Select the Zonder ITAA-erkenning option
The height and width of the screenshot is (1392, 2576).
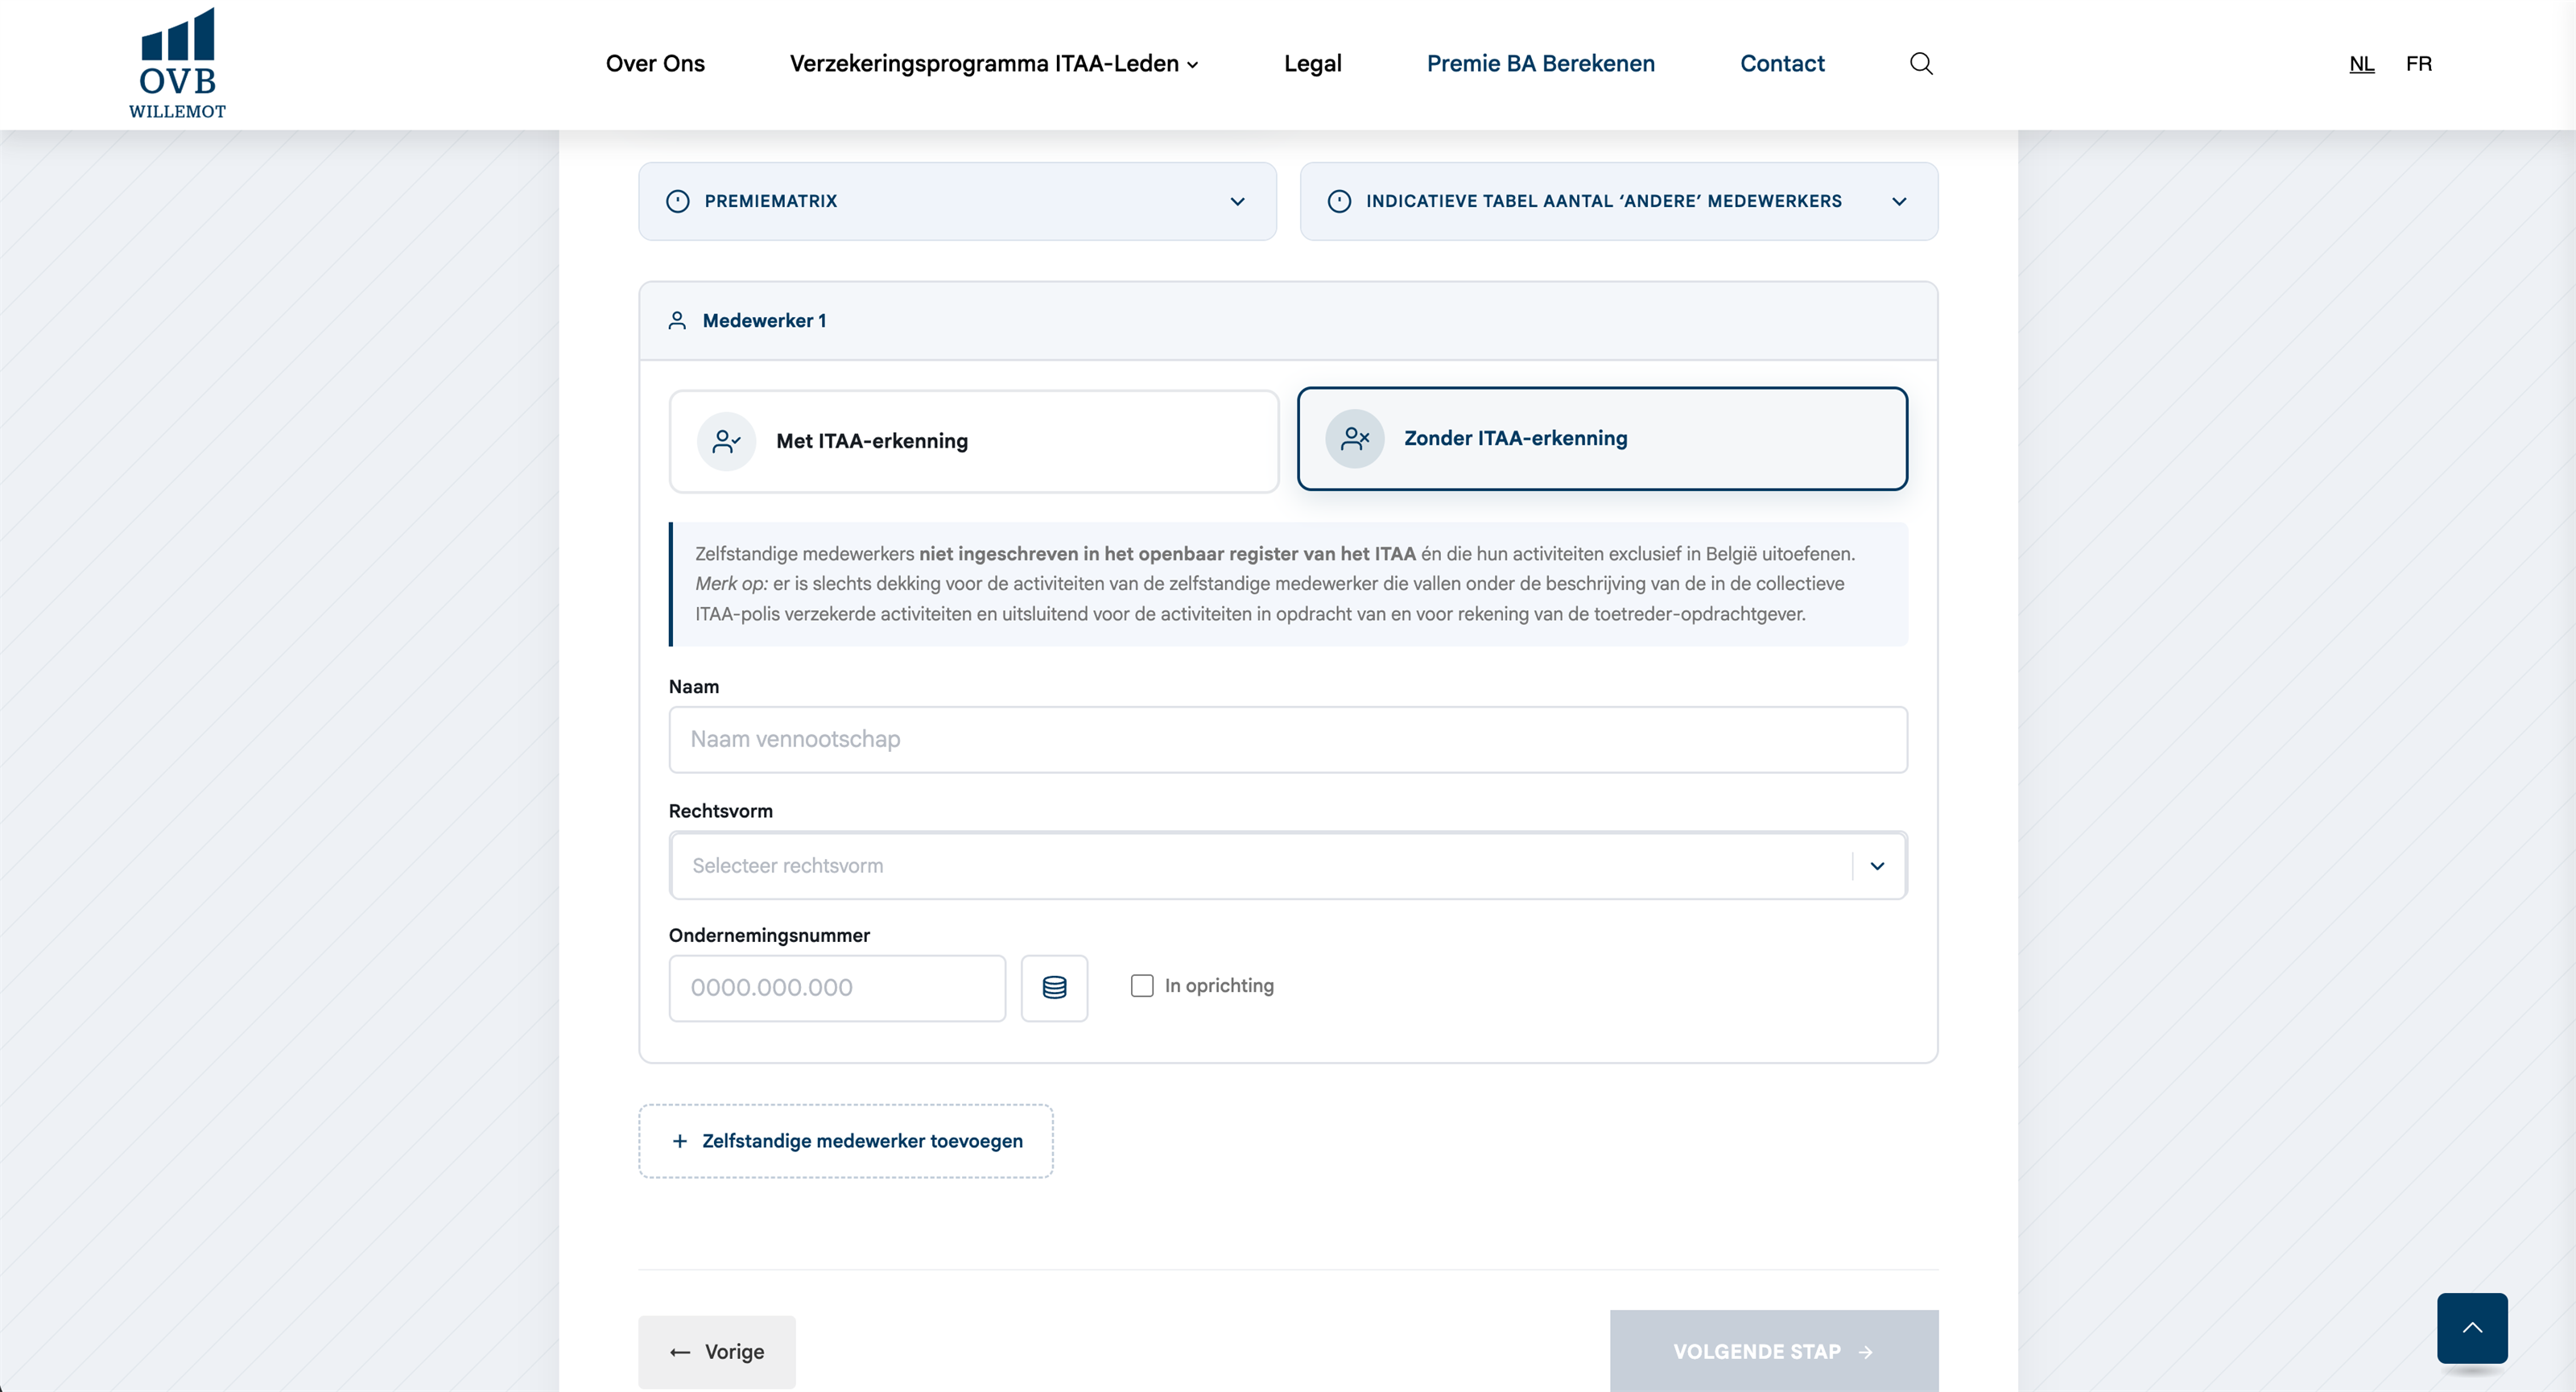1602,438
